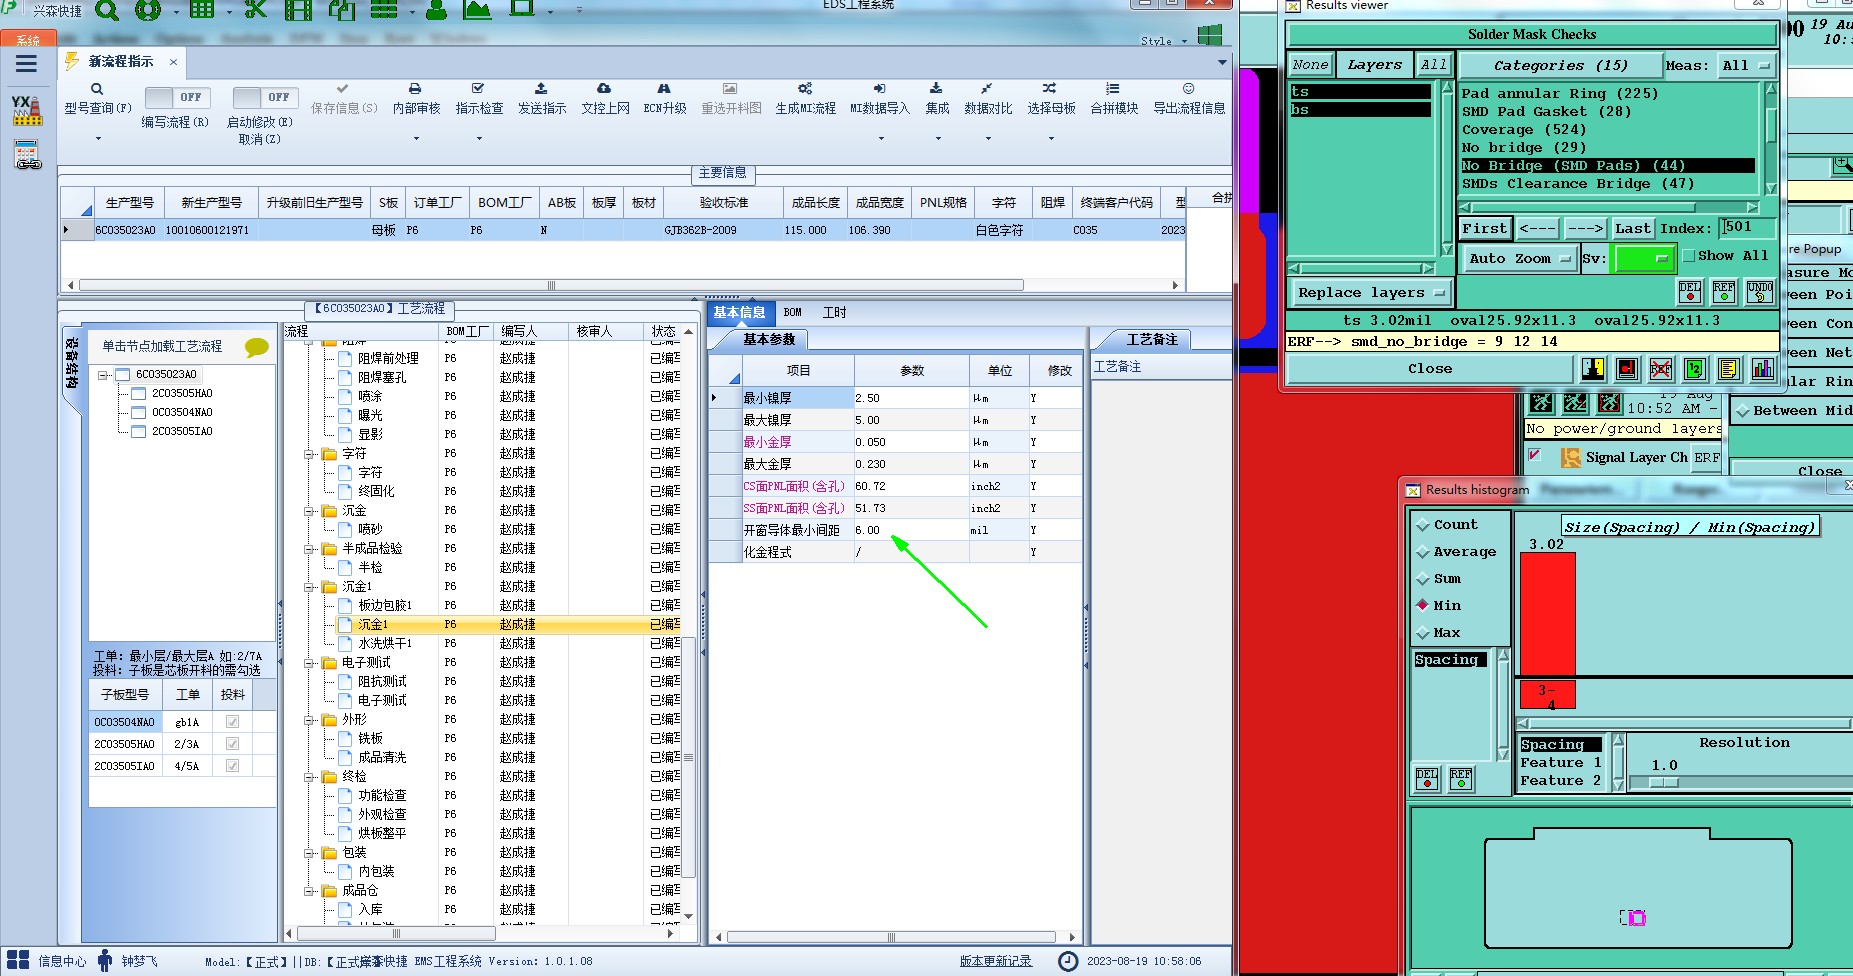Click the 信息中心 Windows icon in status bar
Screen dimensions: 1853x976
18,961
